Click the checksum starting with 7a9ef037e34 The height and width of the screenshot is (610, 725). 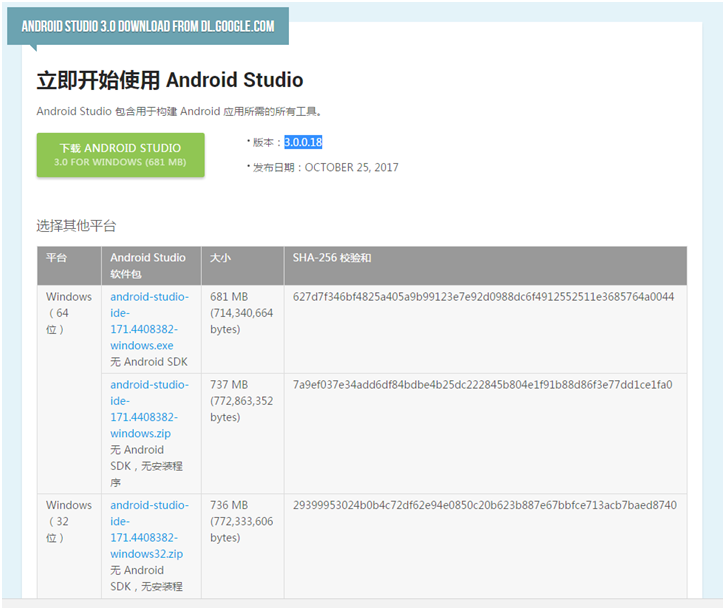pyautogui.click(x=482, y=385)
